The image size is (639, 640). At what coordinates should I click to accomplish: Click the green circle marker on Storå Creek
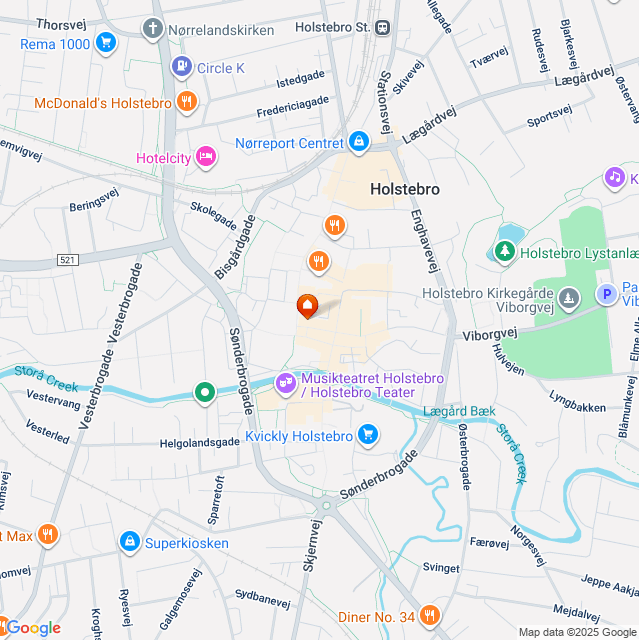(205, 392)
